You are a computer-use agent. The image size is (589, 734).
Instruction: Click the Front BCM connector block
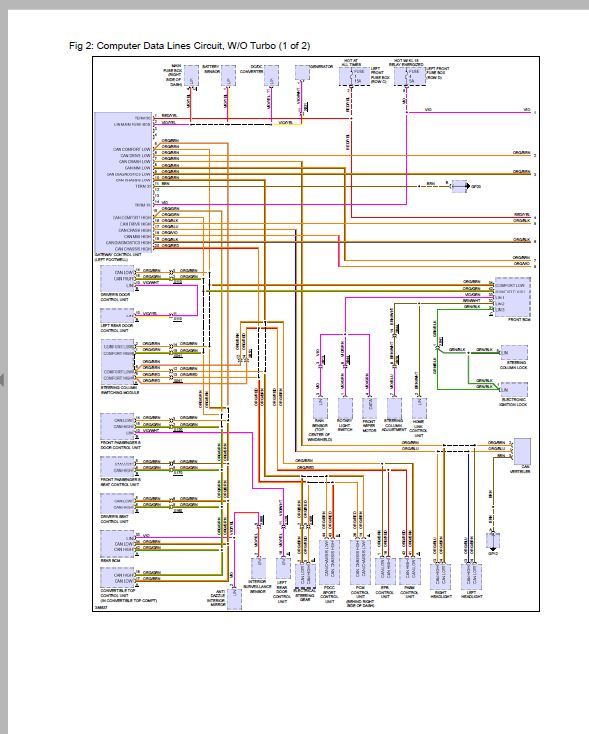click(513, 297)
